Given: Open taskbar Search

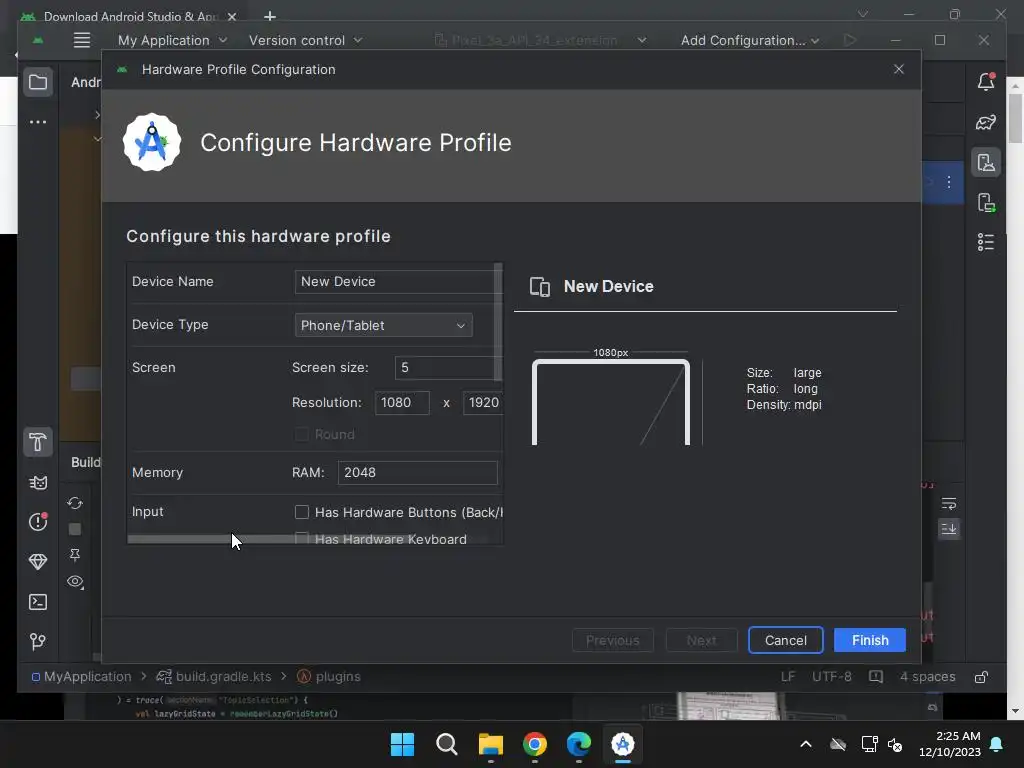Looking at the screenshot, I should coord(447,744).
